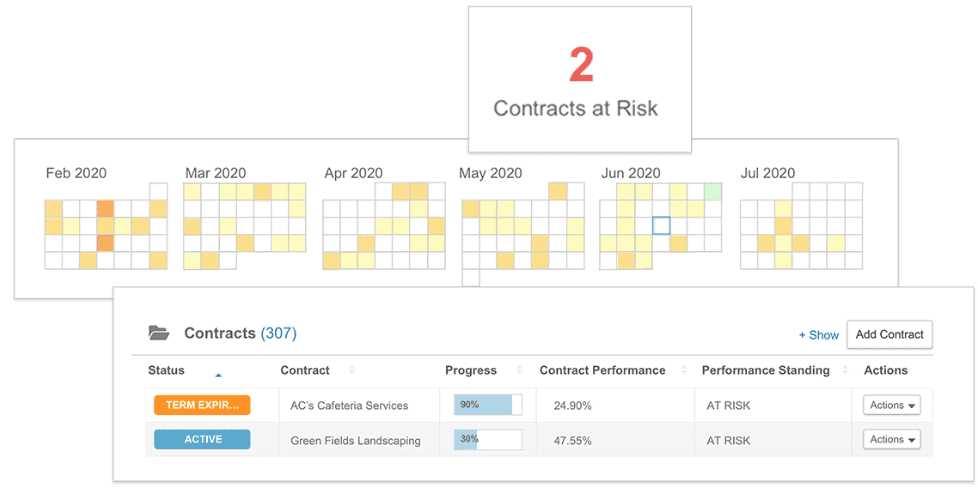Open Actions dropdown for AC's Cafeteria Services
The width and height of the screenshot is (978, 488).
tap(892, 405)
